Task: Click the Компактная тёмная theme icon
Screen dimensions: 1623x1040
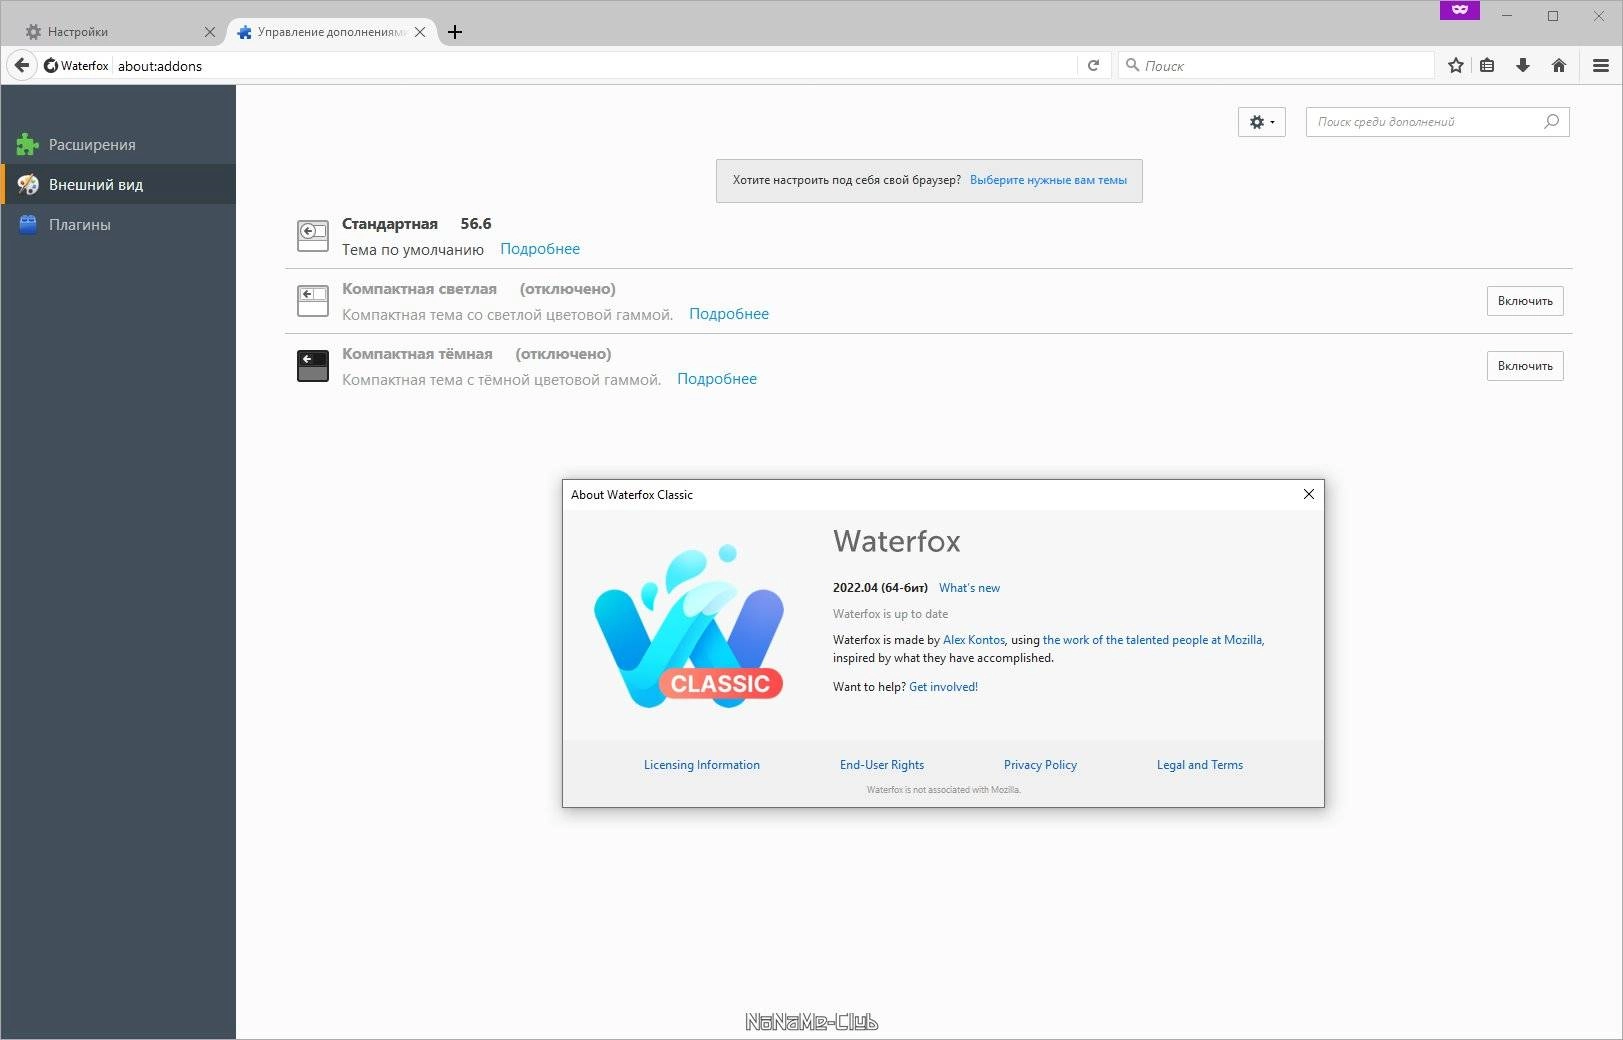Action: [313, 366]
